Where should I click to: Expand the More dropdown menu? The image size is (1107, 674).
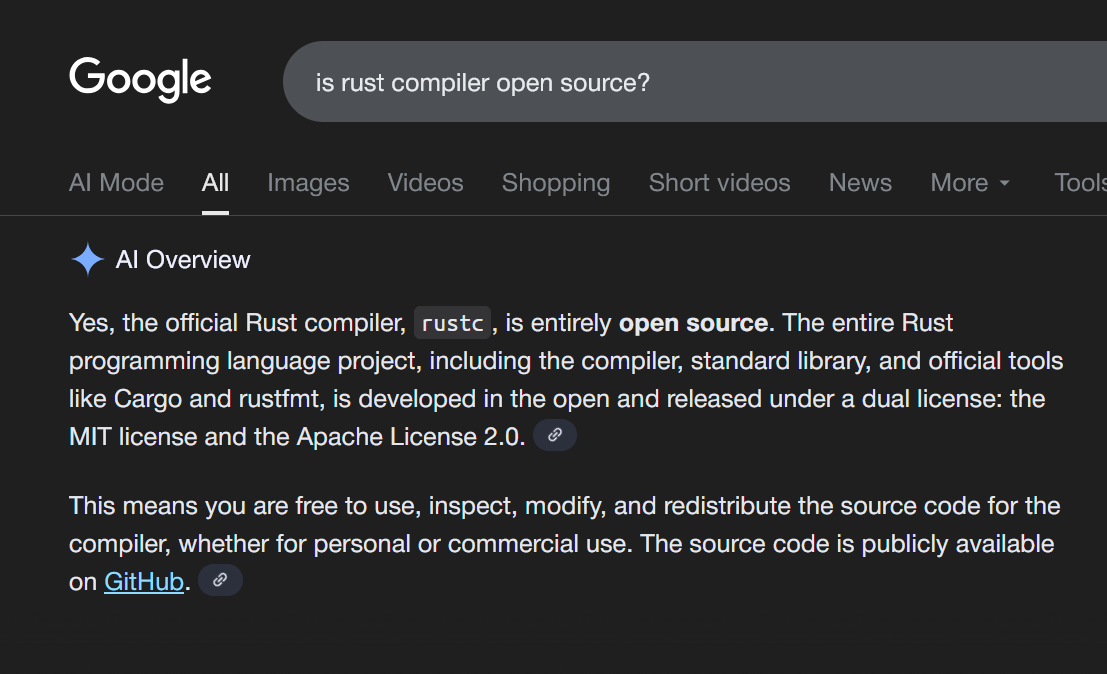coord(970,183)
